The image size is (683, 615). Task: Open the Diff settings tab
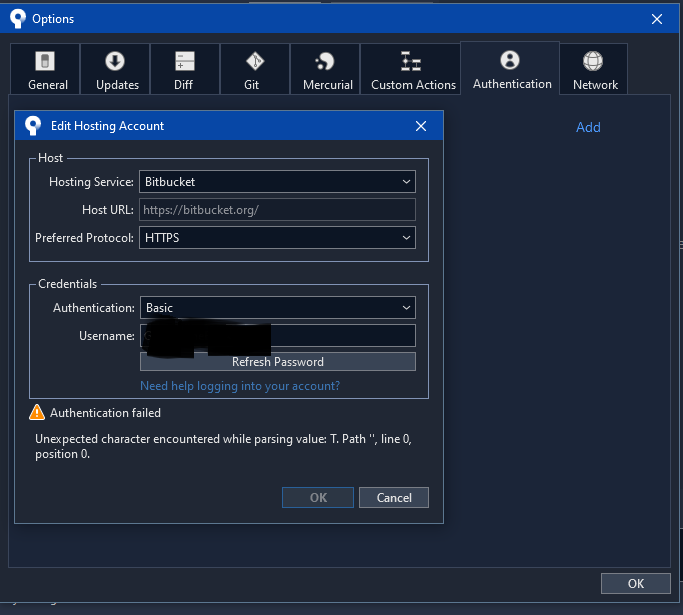[185, 69]
